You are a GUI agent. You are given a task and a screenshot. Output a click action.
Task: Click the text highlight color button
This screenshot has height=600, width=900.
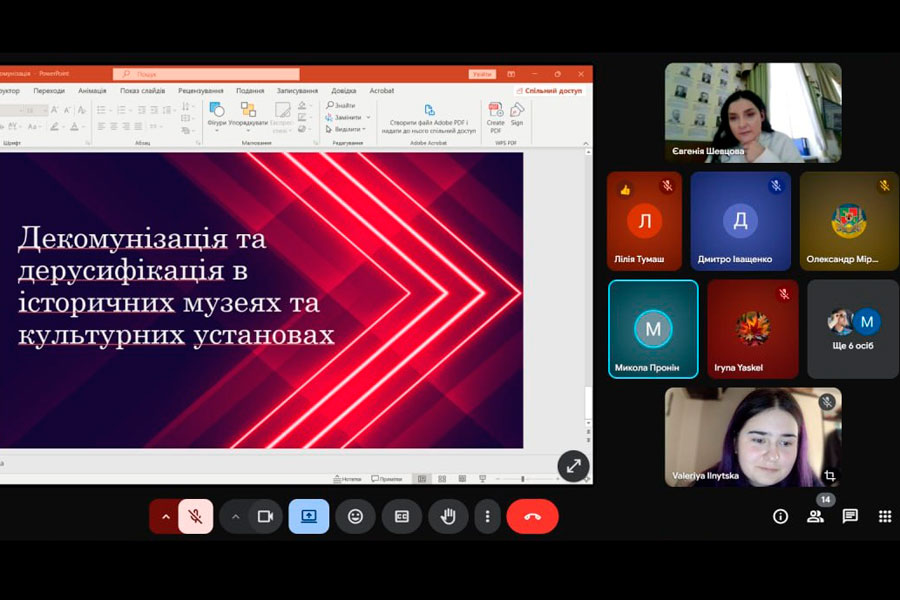click(55, 126)
